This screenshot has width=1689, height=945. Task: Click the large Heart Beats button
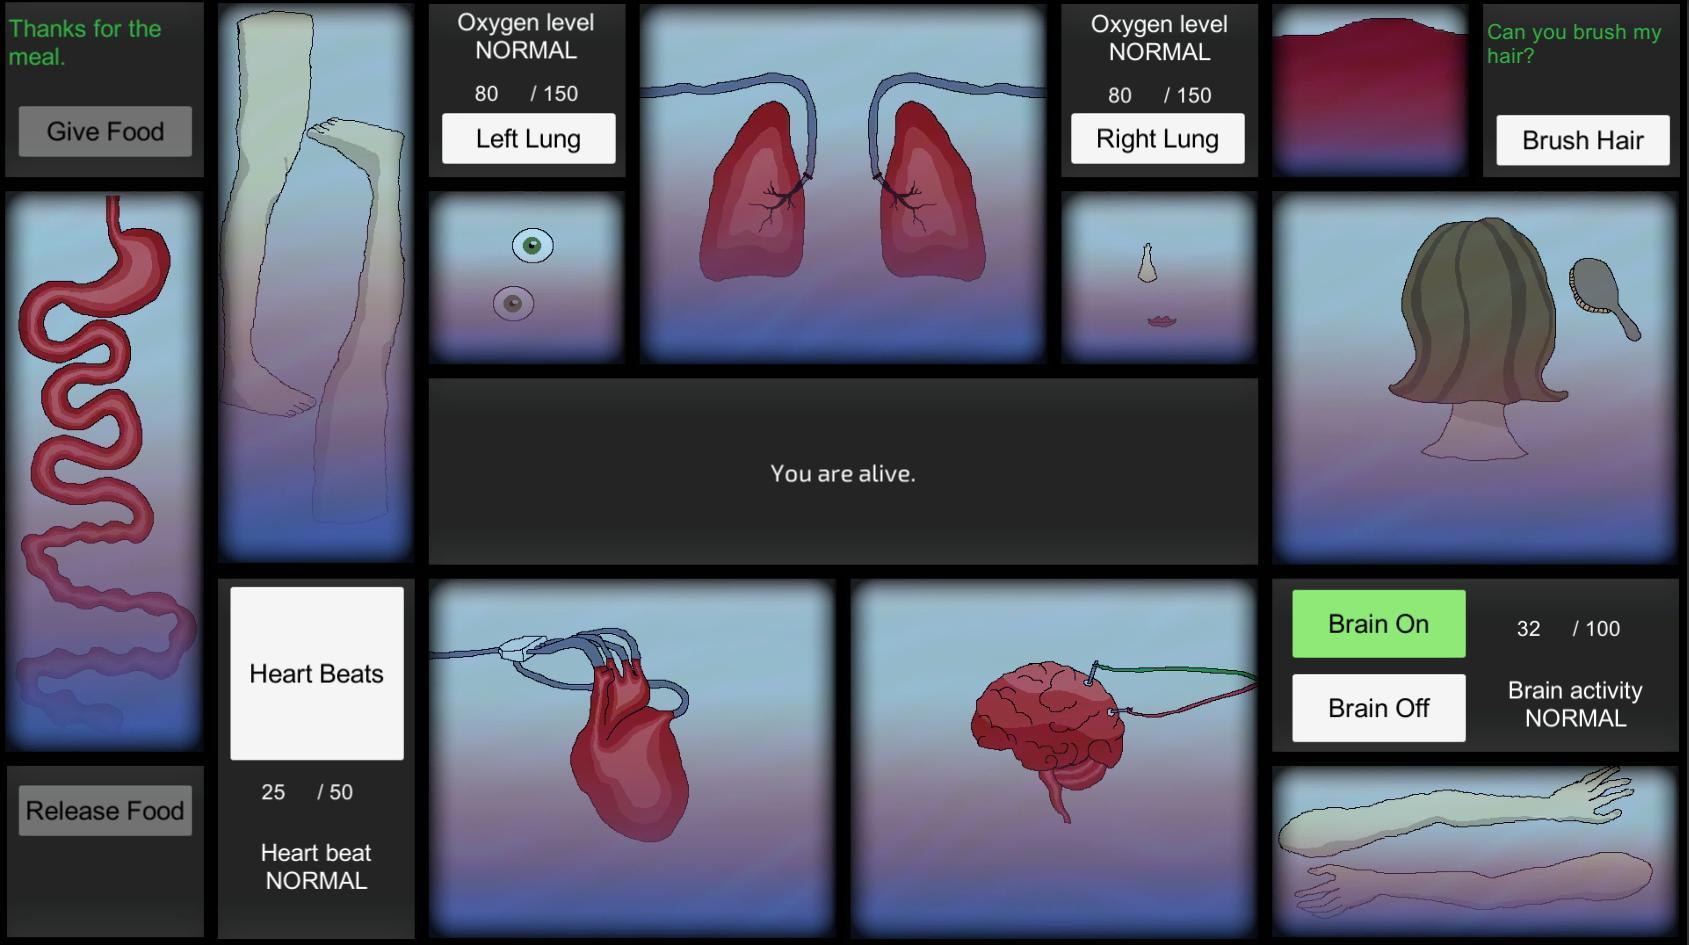[316, 673]
